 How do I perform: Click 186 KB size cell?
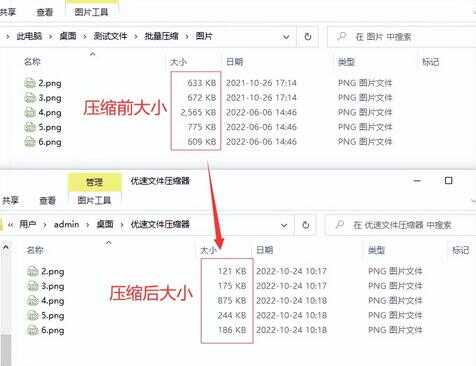tap(232, 330)
